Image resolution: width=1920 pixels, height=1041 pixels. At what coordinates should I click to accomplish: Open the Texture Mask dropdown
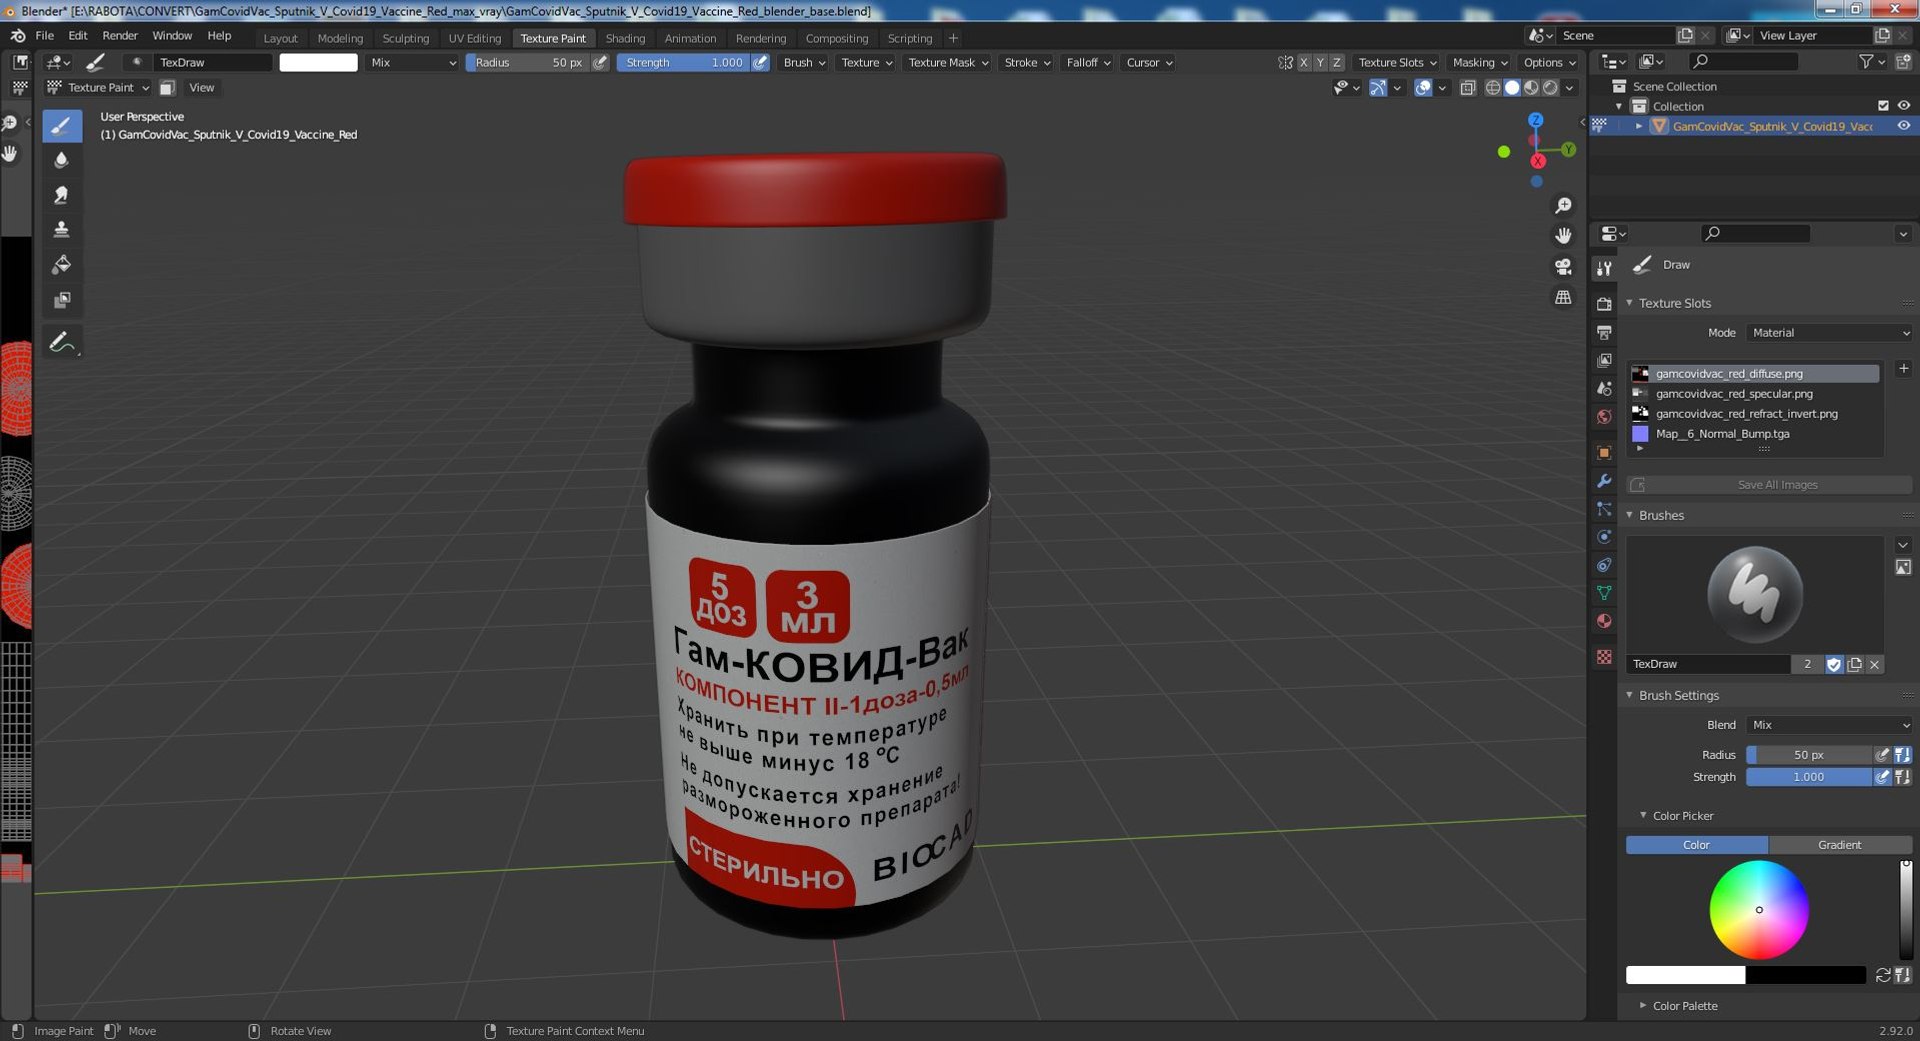tap(948, 62)
